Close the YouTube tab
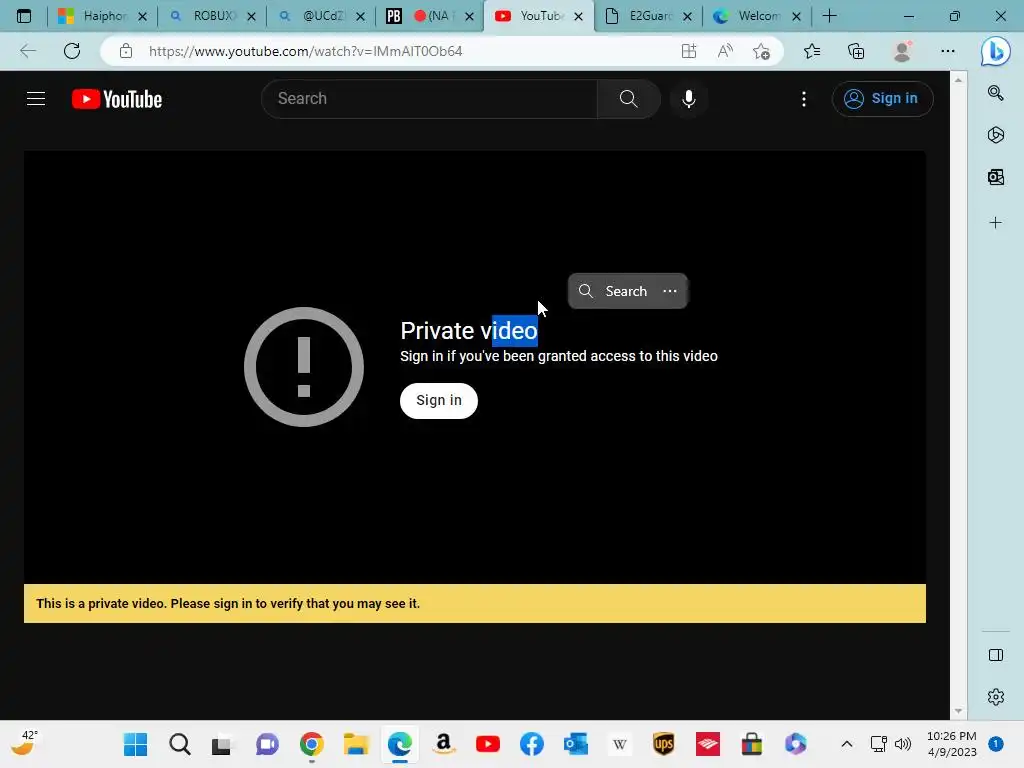The width and height of the screenshot is (1024, 768). pyautogui.click(x=579, y=16)
